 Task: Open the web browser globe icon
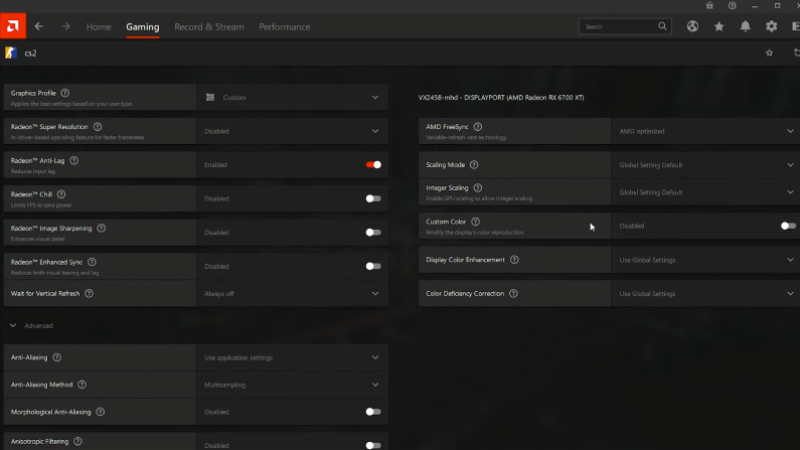coord(692,27)
